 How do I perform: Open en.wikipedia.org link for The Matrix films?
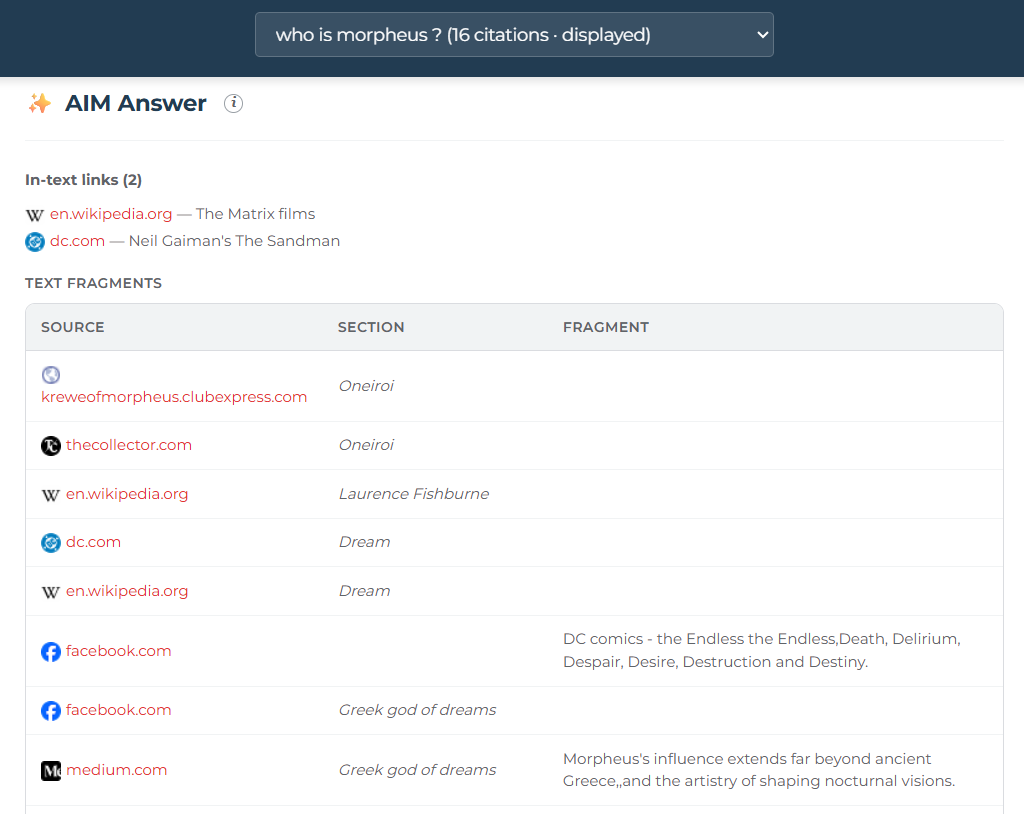click(111, 214)
